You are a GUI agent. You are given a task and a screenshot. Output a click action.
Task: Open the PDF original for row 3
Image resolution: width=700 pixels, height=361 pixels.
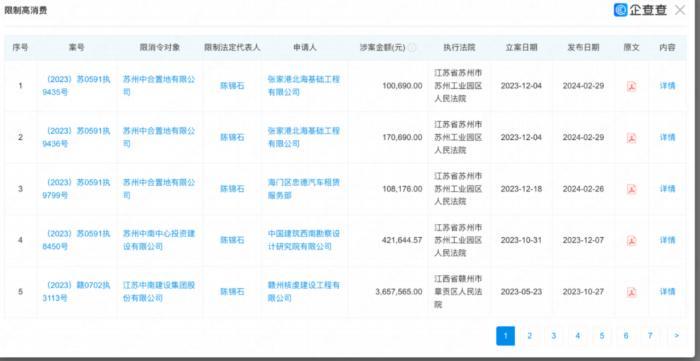pyautogui.click(x=631, y=189)
